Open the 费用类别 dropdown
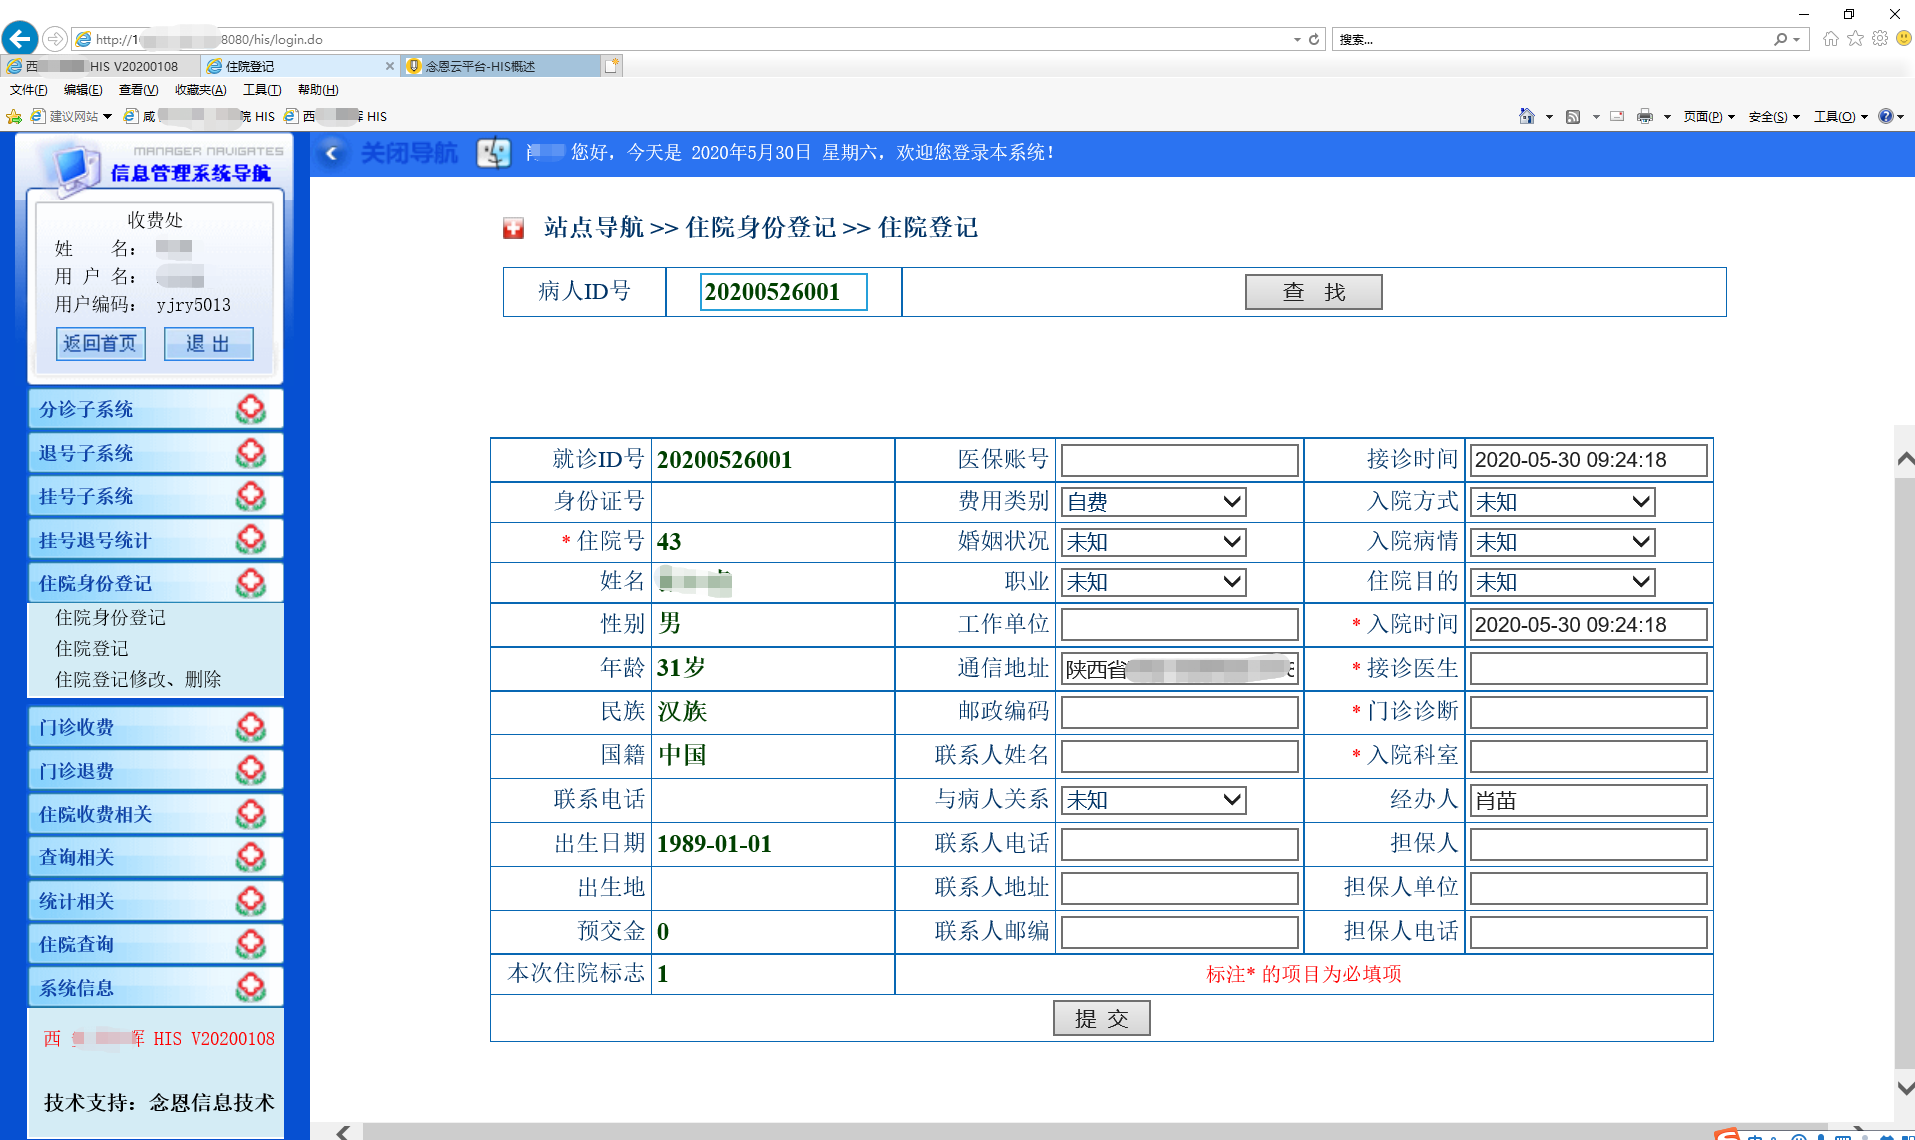Image resolution: width=1915 pixels, height=1140 pixels. click(1153, 502)
